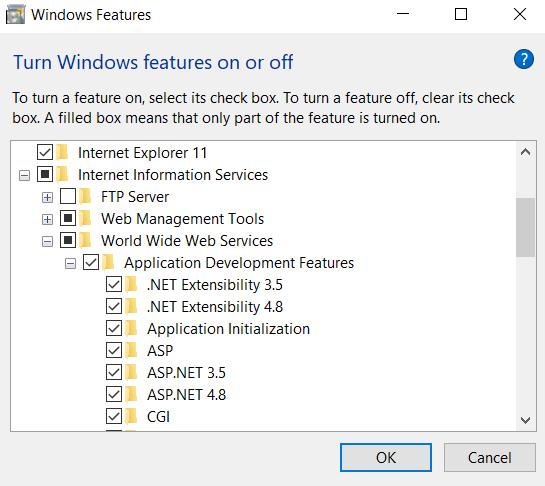Minimize the Windows Features dialog
Screen dimensions: 545x486
coord(403,14)
